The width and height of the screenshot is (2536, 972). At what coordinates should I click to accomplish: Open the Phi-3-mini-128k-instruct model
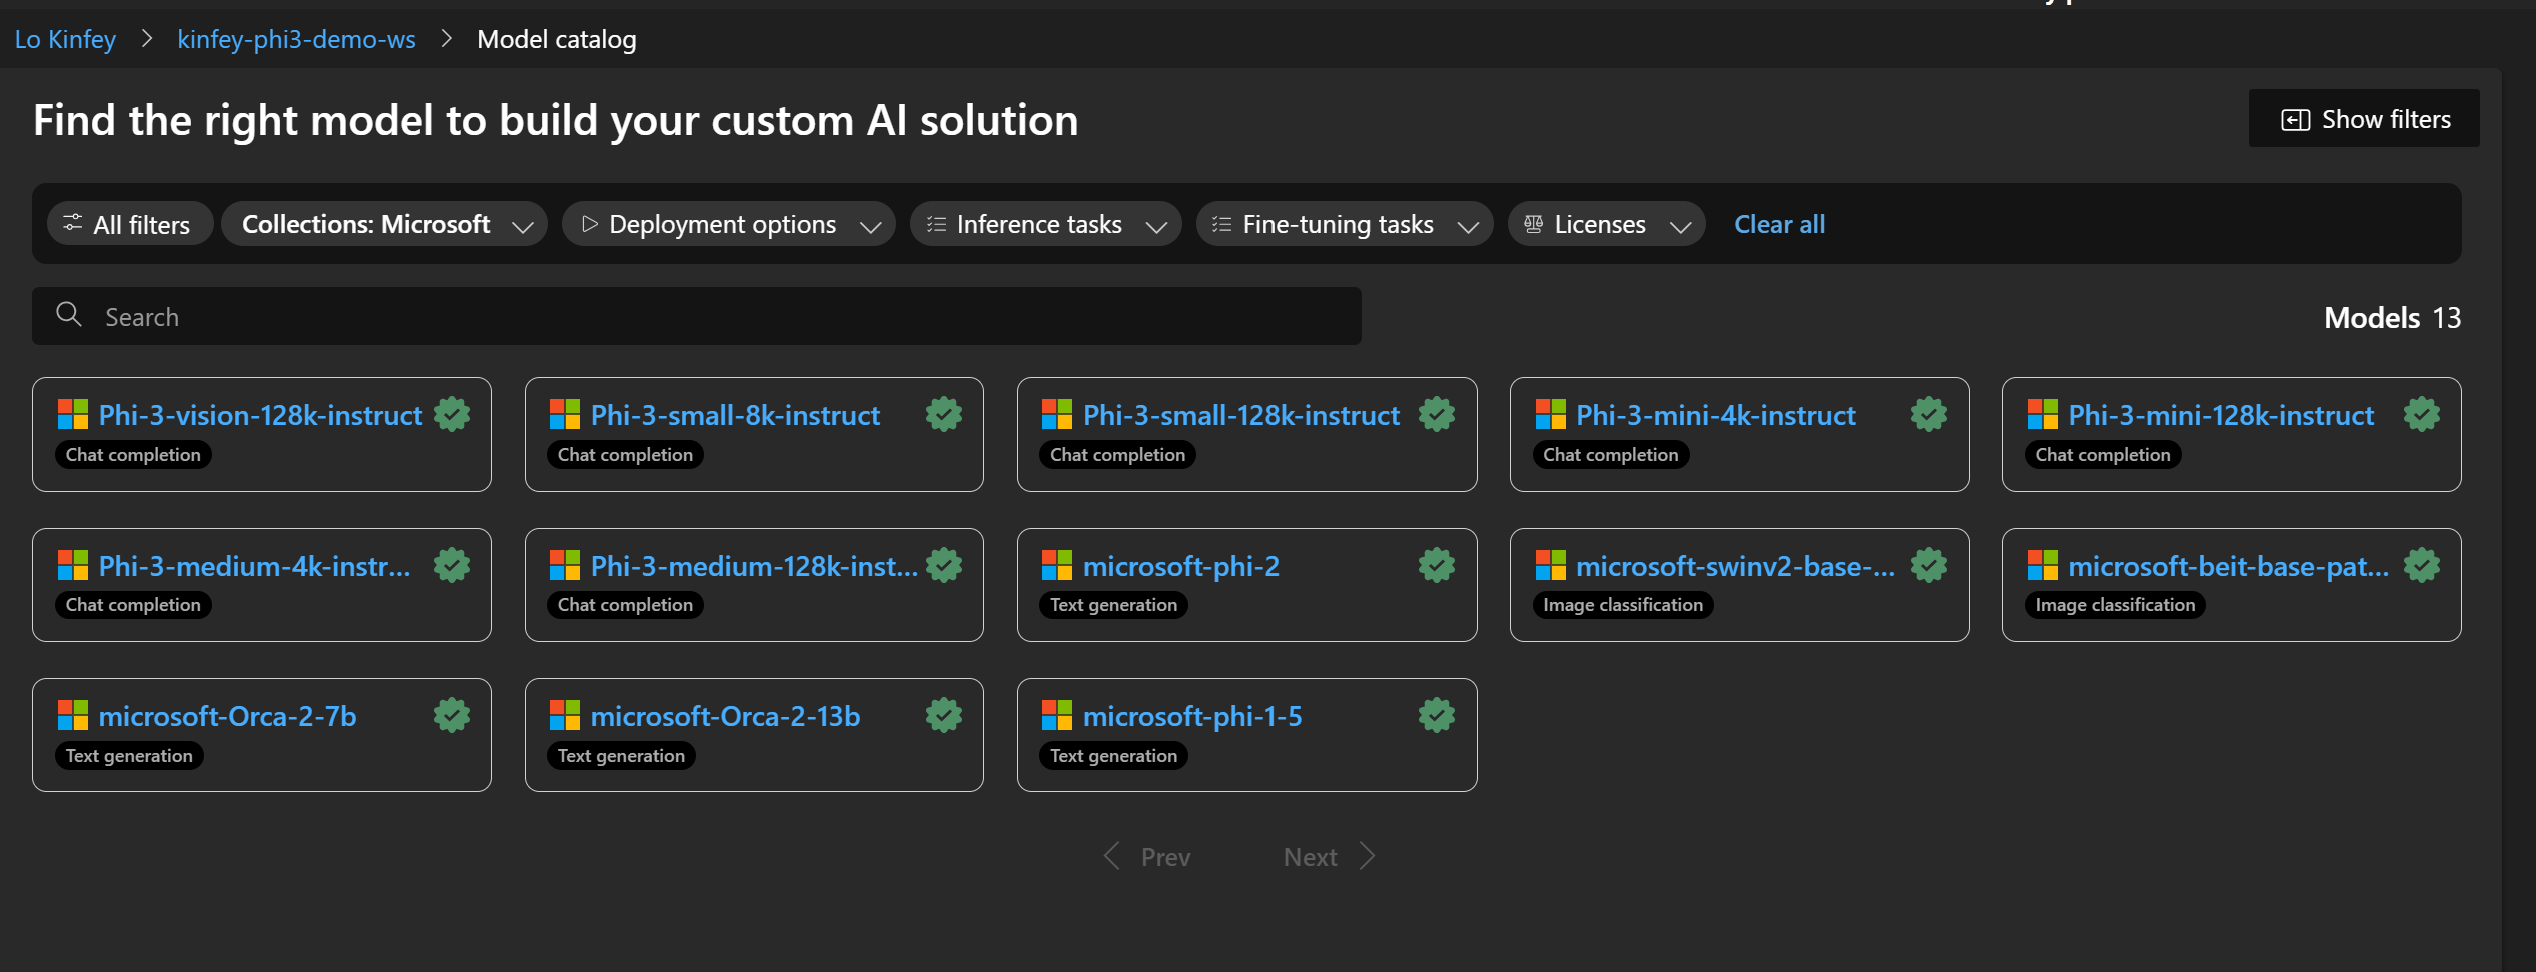(2221, 415)
